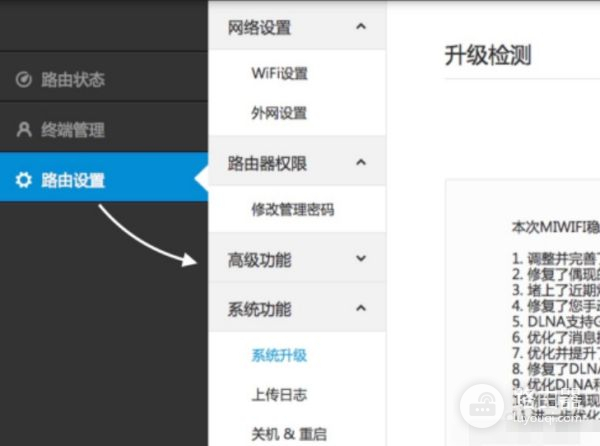This screenshot has width=600, height=446.
Task: Click changelog line 5 DLNA支持
Action: point(556,322)
